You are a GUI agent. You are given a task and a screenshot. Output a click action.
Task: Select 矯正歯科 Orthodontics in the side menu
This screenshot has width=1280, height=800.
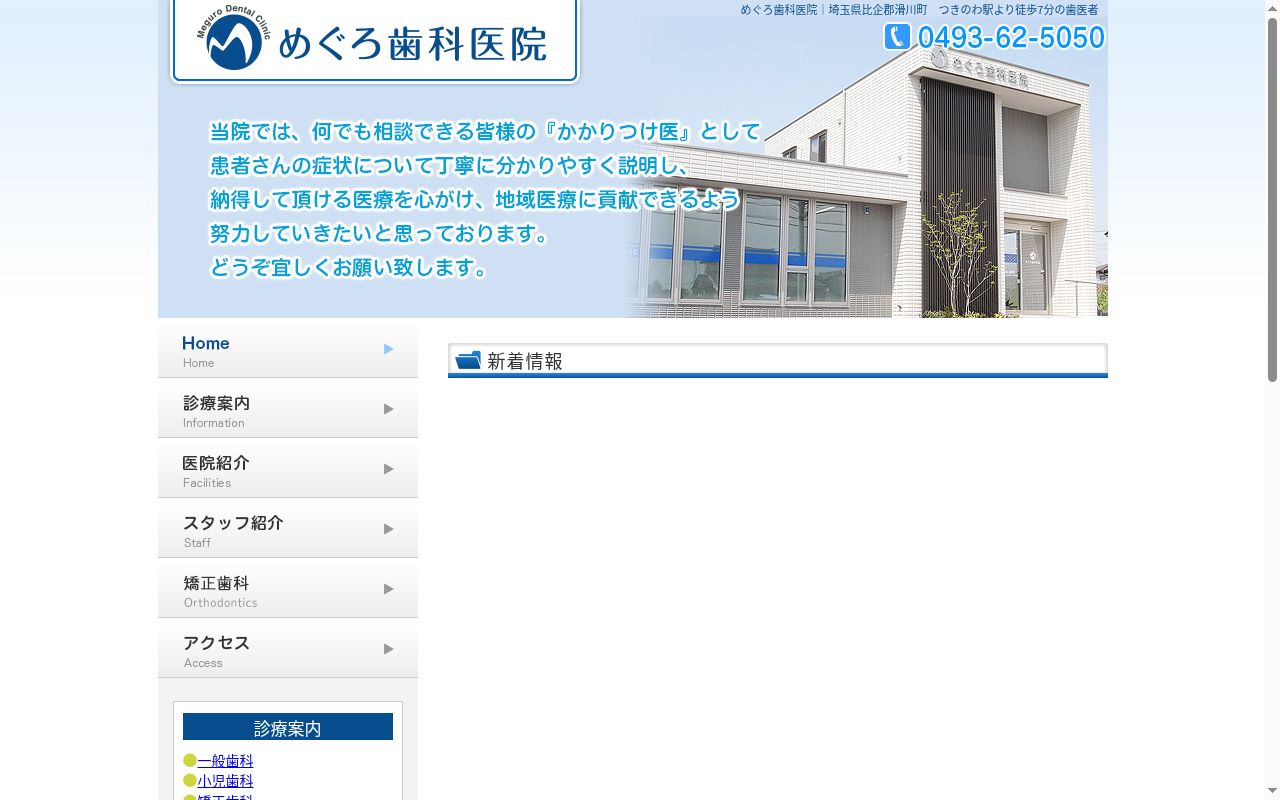pyautogui.click(x=288, y=588)
